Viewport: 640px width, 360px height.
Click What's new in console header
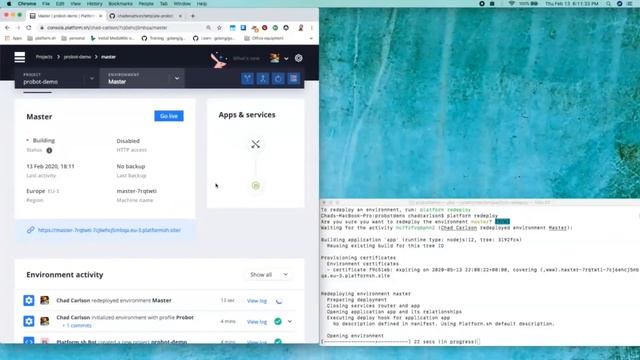[246, 58]
